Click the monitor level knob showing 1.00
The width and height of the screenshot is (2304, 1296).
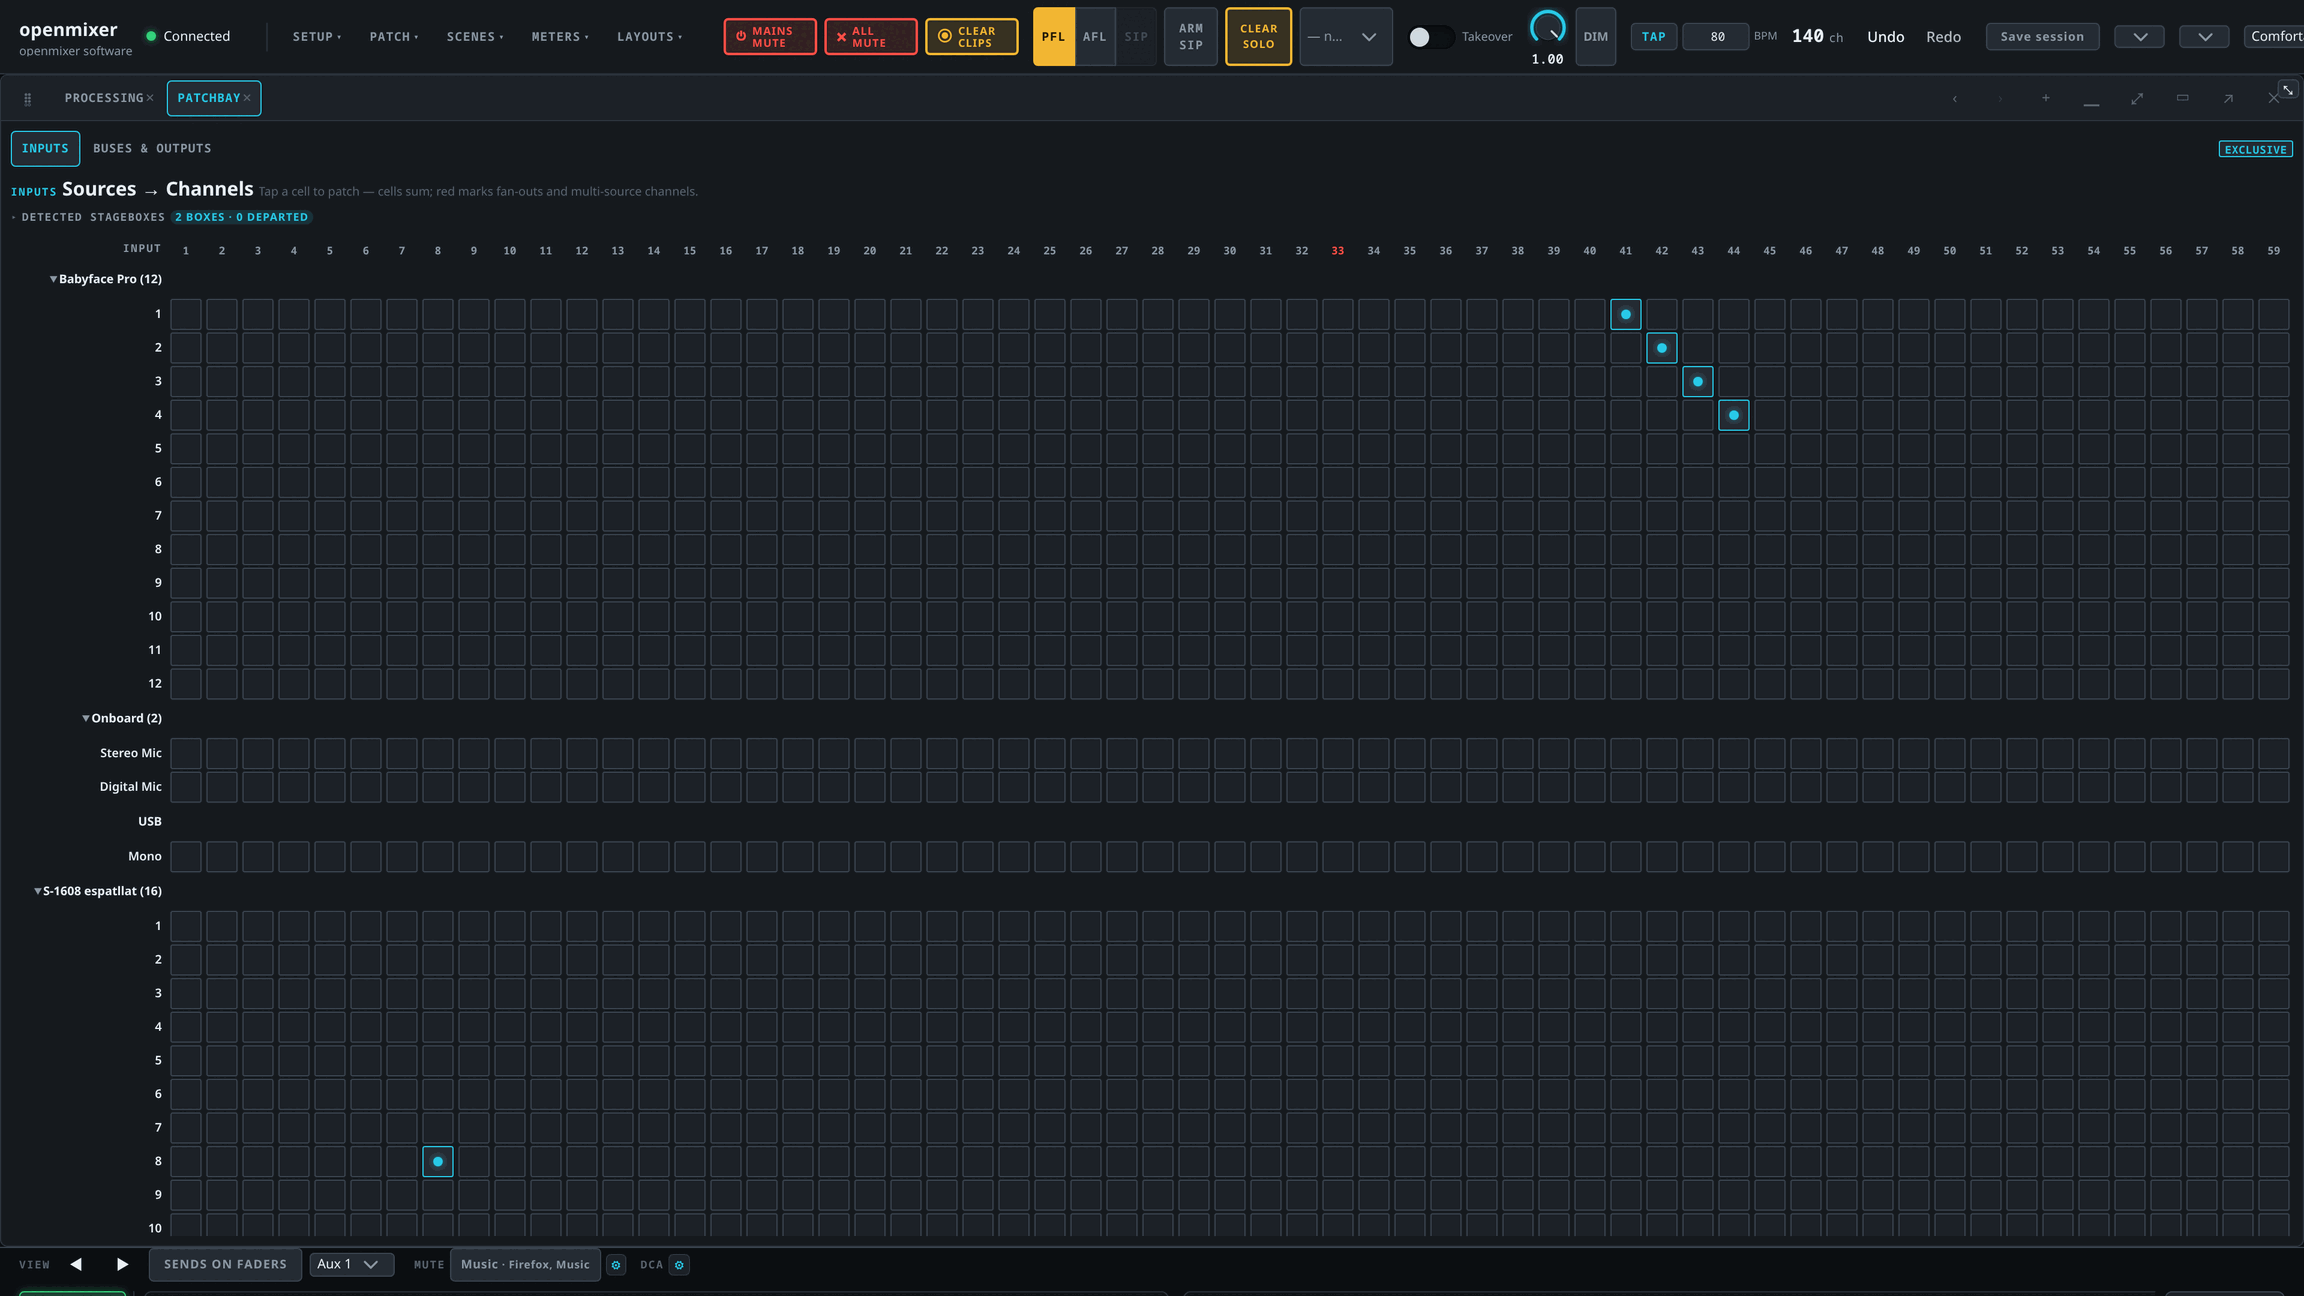1547,28
